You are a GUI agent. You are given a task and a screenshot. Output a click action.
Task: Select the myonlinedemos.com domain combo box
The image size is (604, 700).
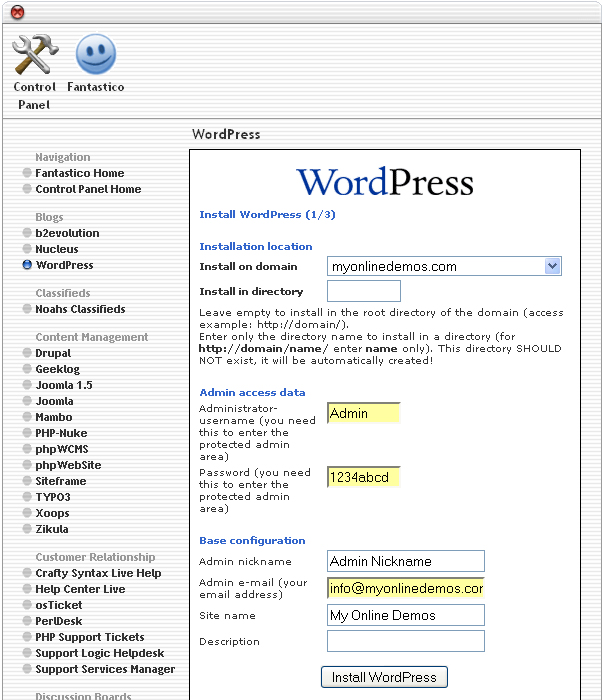point(444,266)
